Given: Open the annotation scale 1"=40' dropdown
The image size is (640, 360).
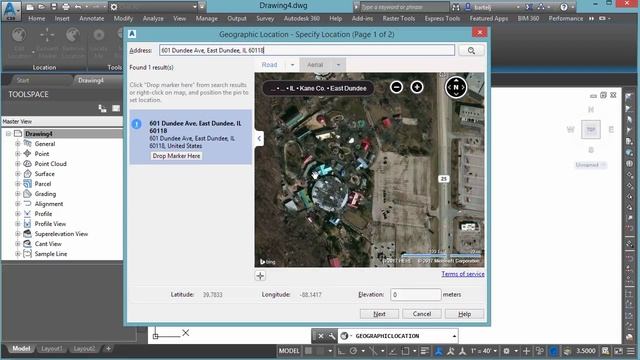Looking at the screenshot, I should coord(484,351).
